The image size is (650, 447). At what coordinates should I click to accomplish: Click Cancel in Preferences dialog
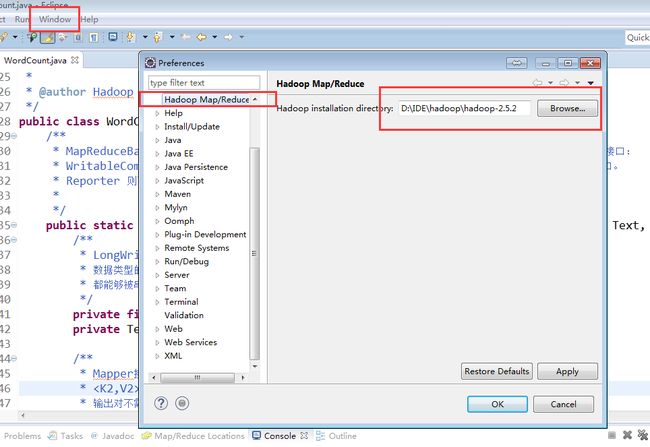563,404
